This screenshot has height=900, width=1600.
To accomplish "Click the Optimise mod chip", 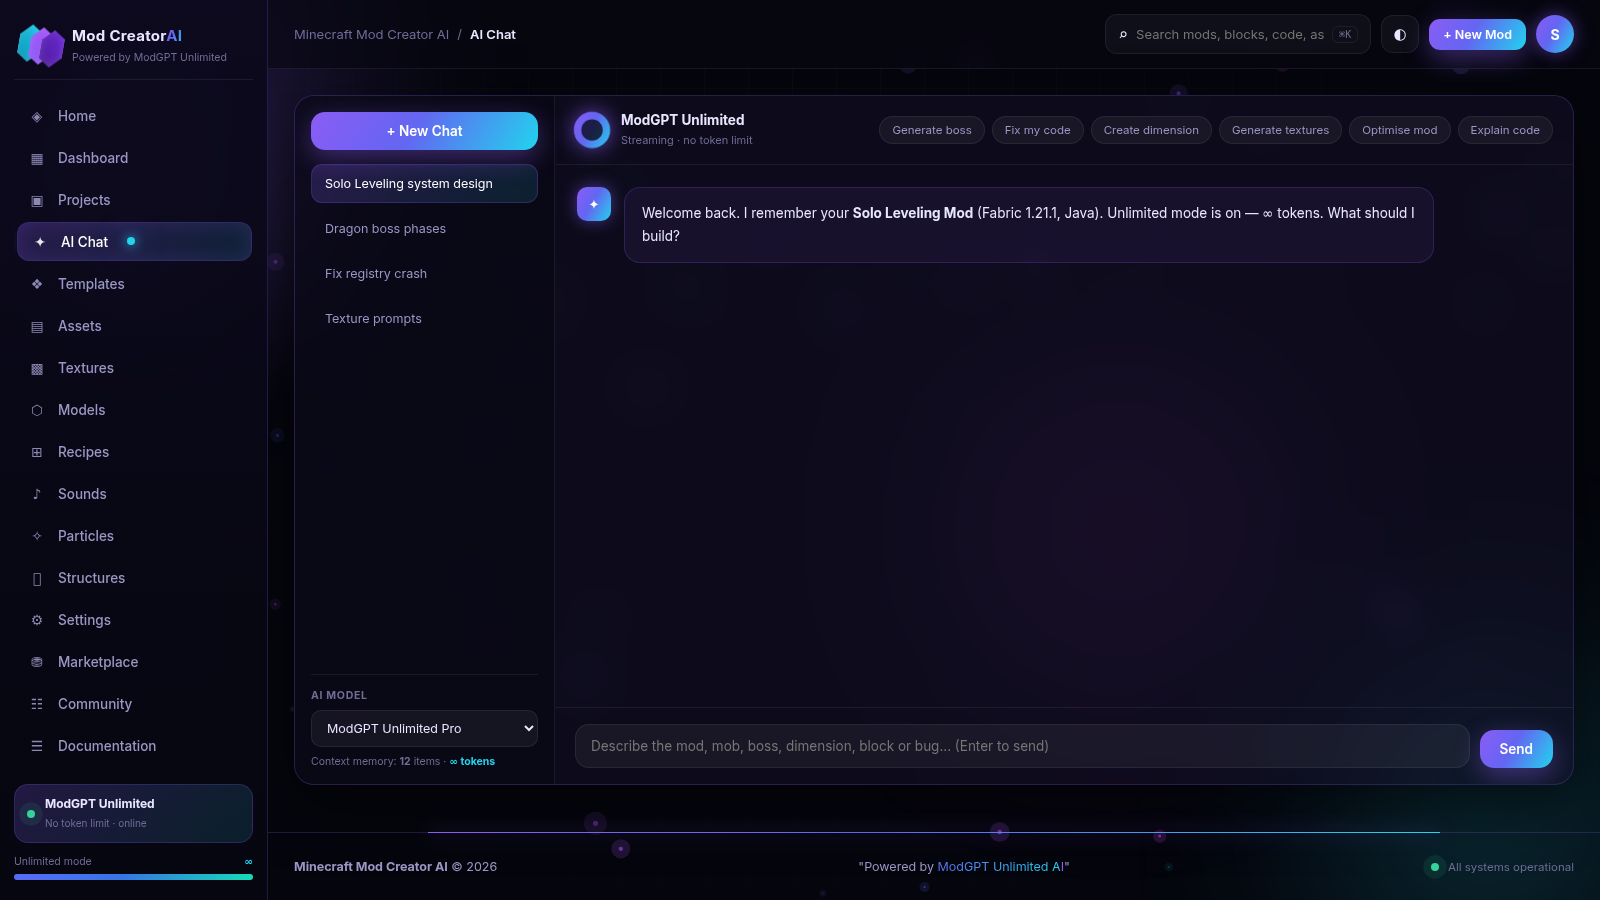I will tap(1399, 130).
